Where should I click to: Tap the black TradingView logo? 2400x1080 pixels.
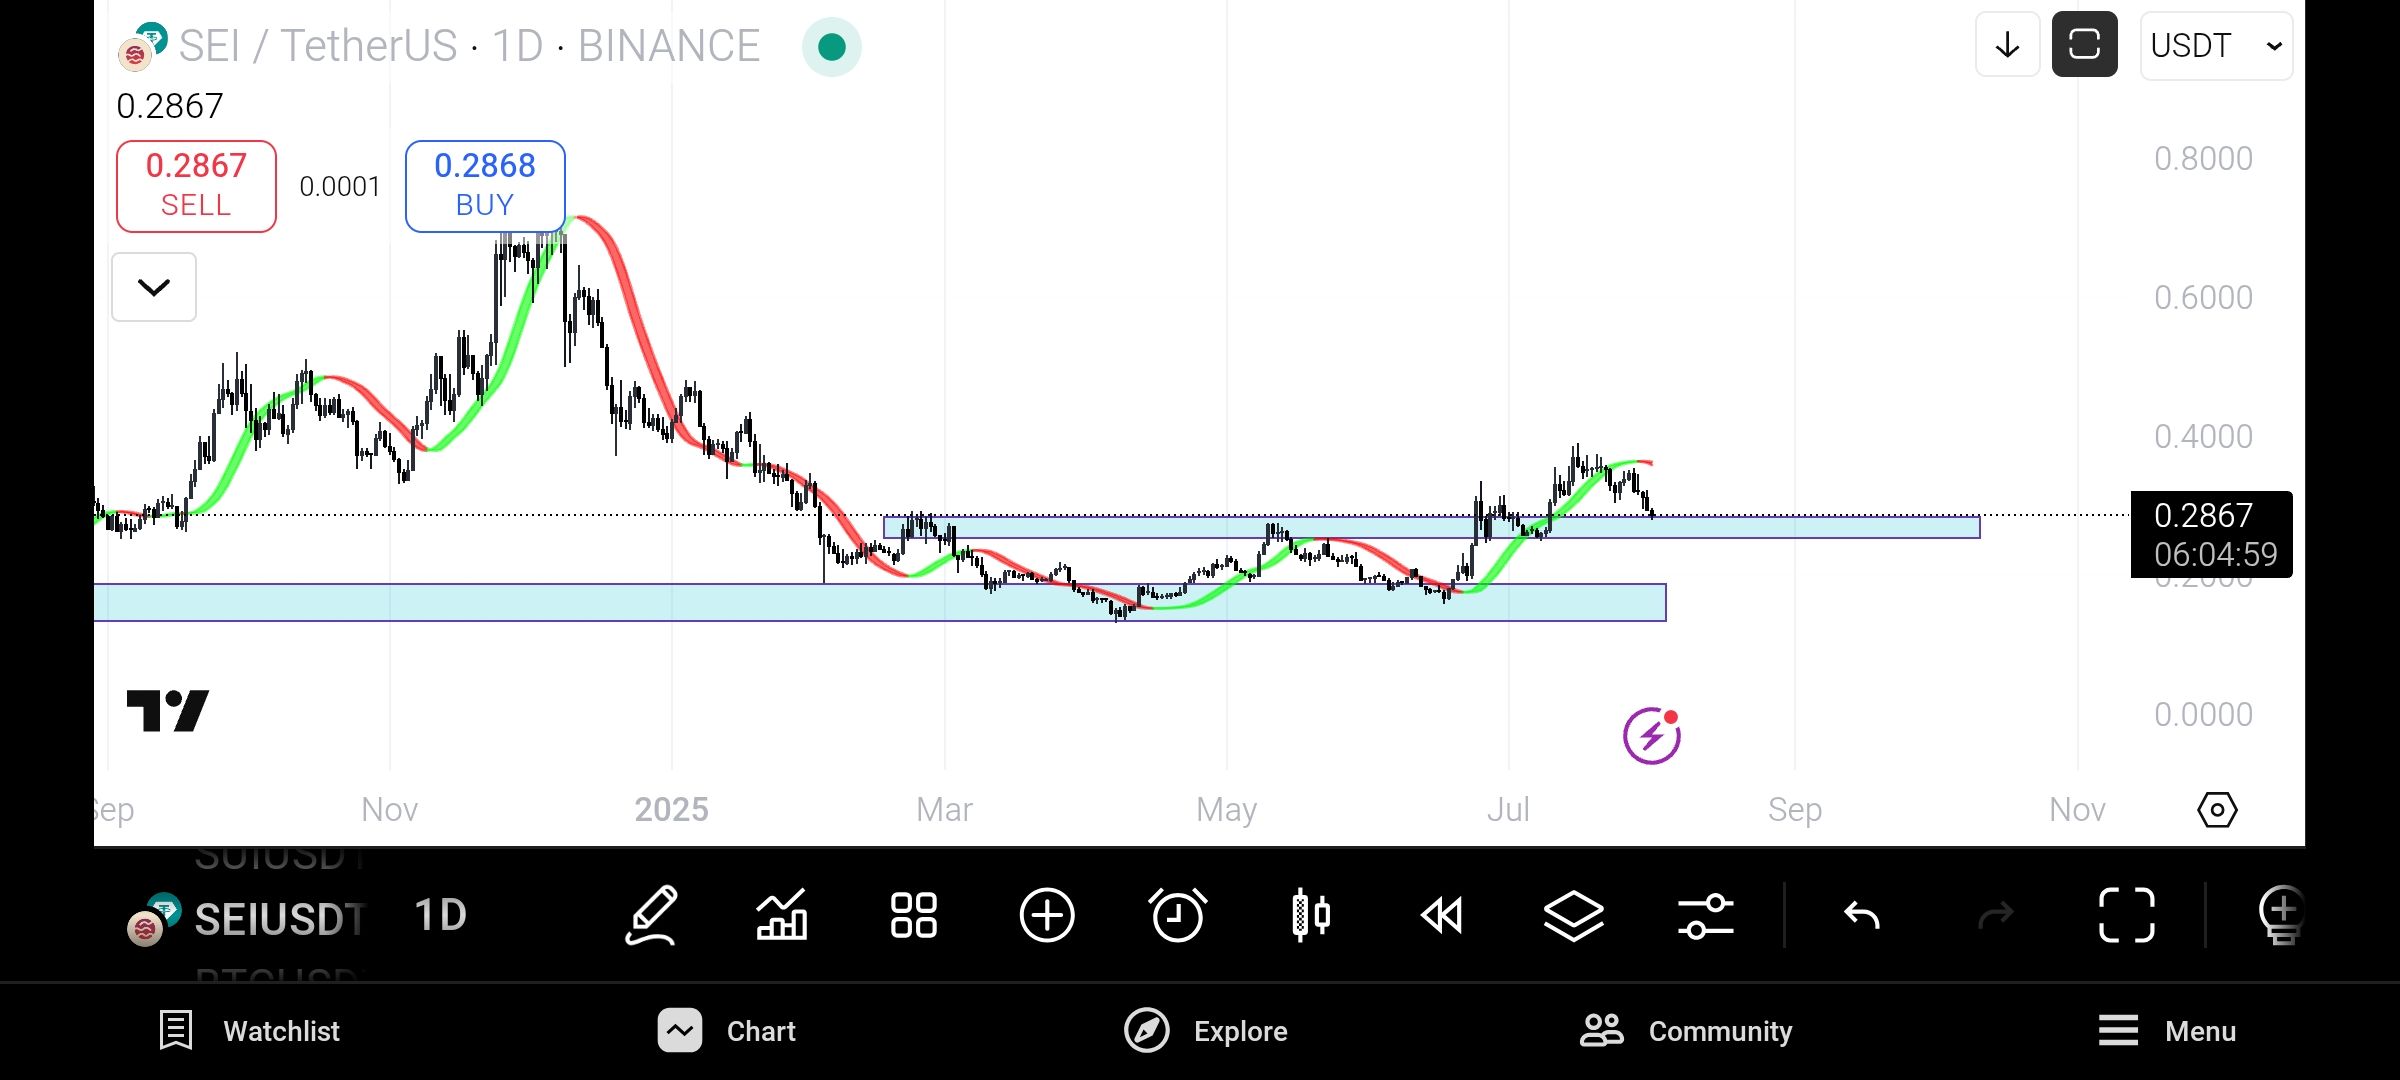(168, 711)
